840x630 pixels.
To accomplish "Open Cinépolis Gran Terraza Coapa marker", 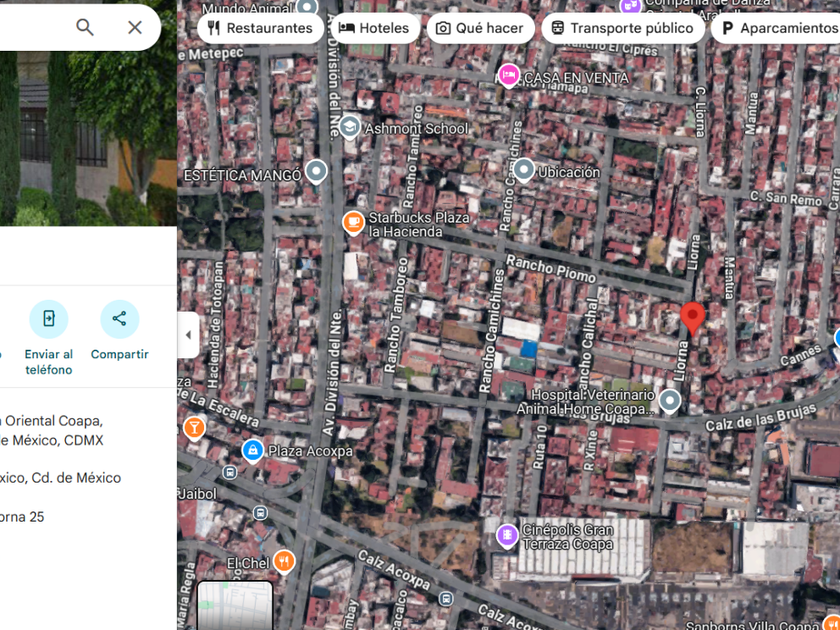I will point(507,536).
